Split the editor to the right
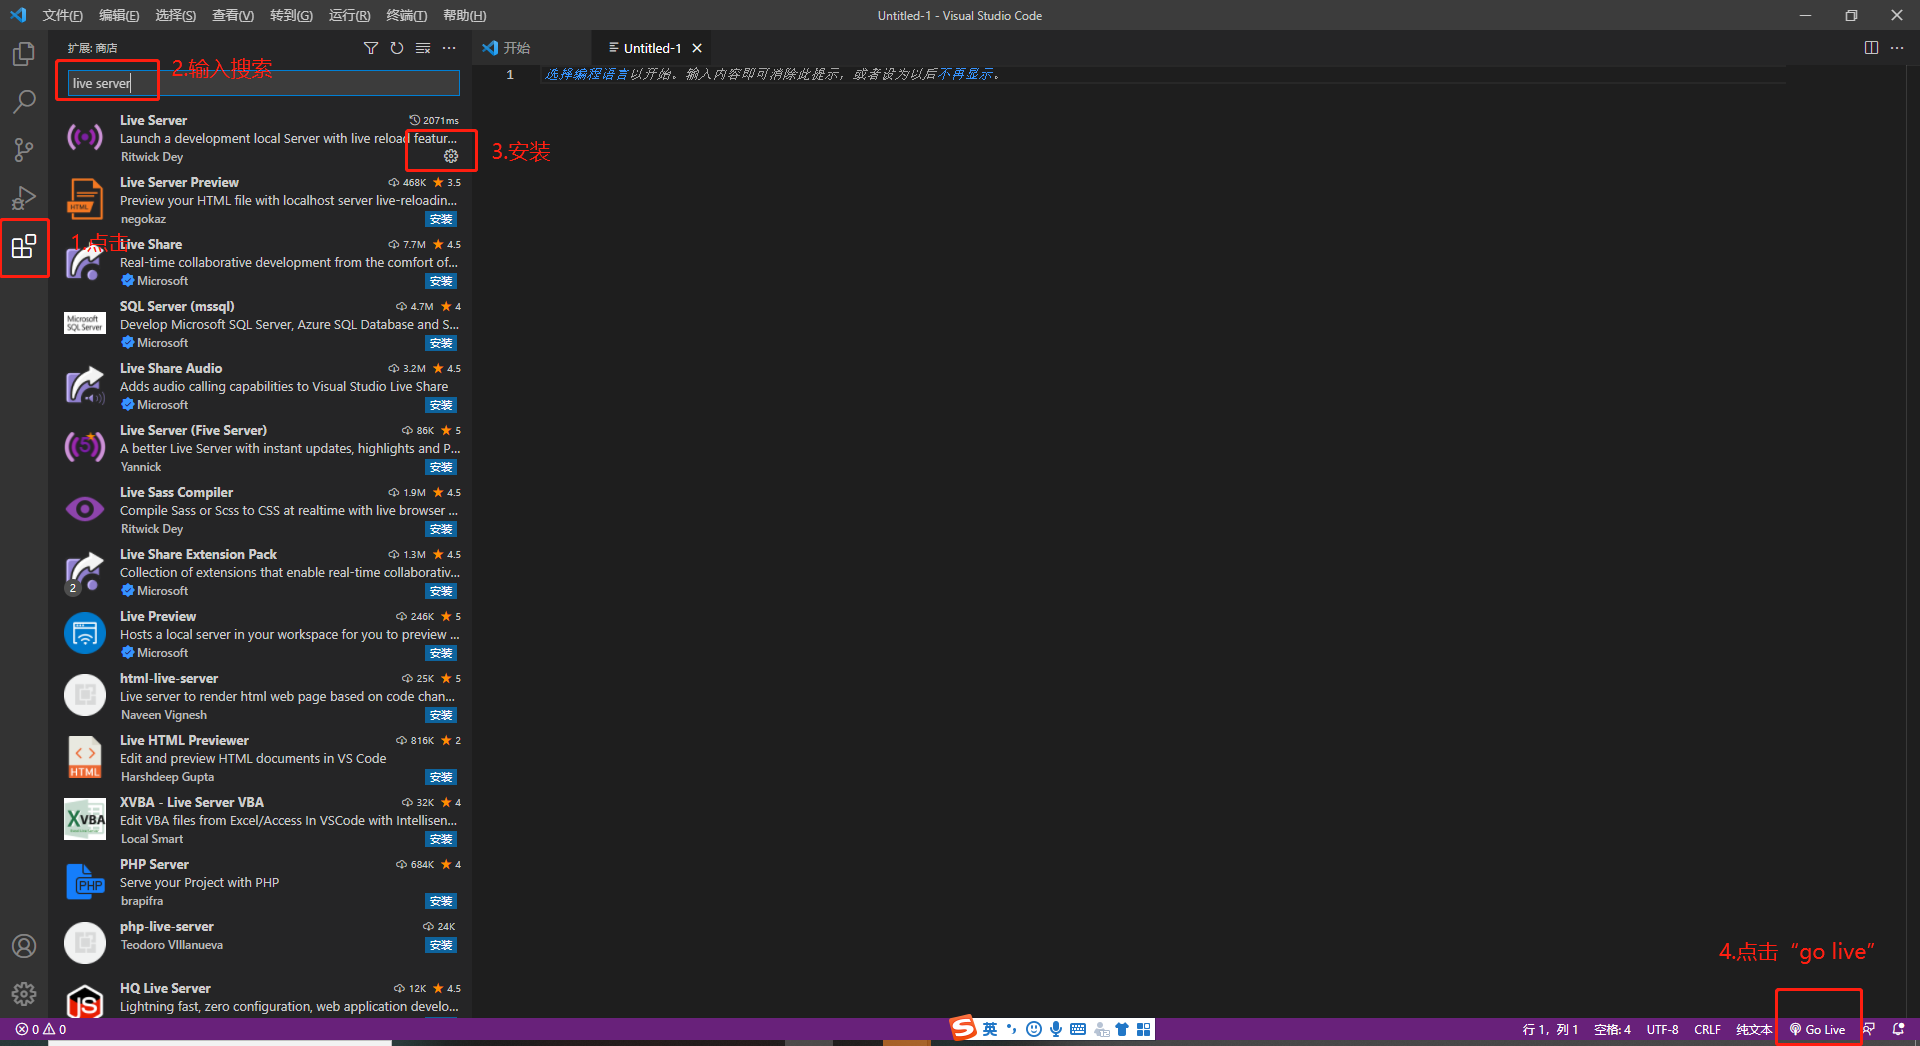This screenshot has width=1920, height=1046. click(x=1871, y=48)
